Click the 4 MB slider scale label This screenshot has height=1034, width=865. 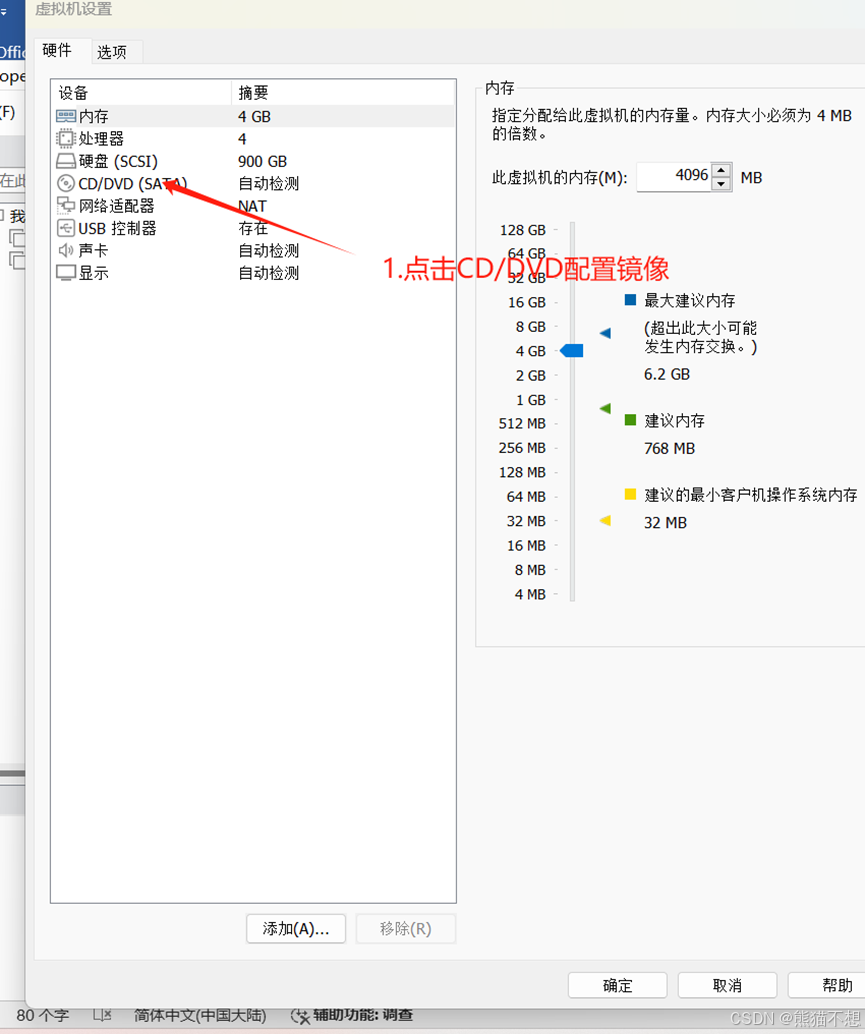[x=530, y=595]
